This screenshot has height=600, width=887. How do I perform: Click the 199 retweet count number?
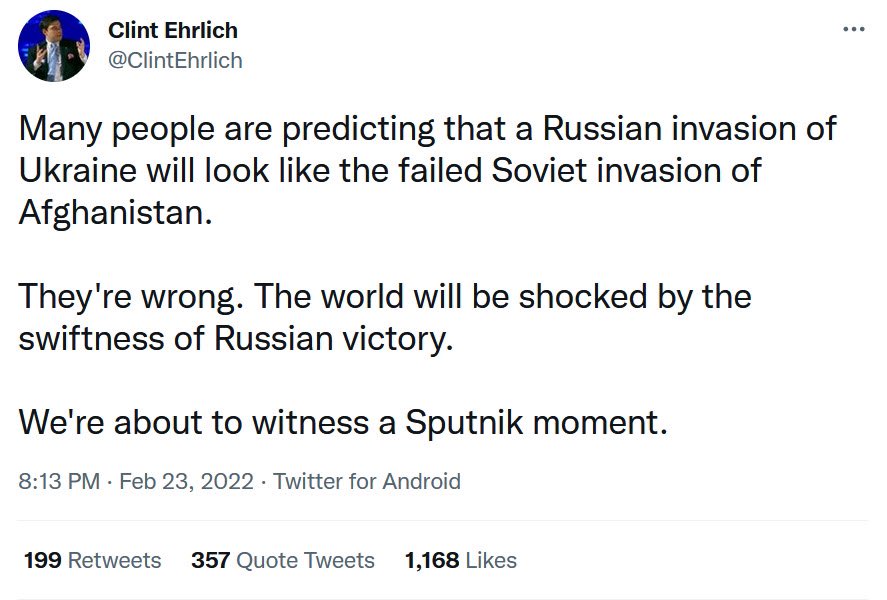41,560
